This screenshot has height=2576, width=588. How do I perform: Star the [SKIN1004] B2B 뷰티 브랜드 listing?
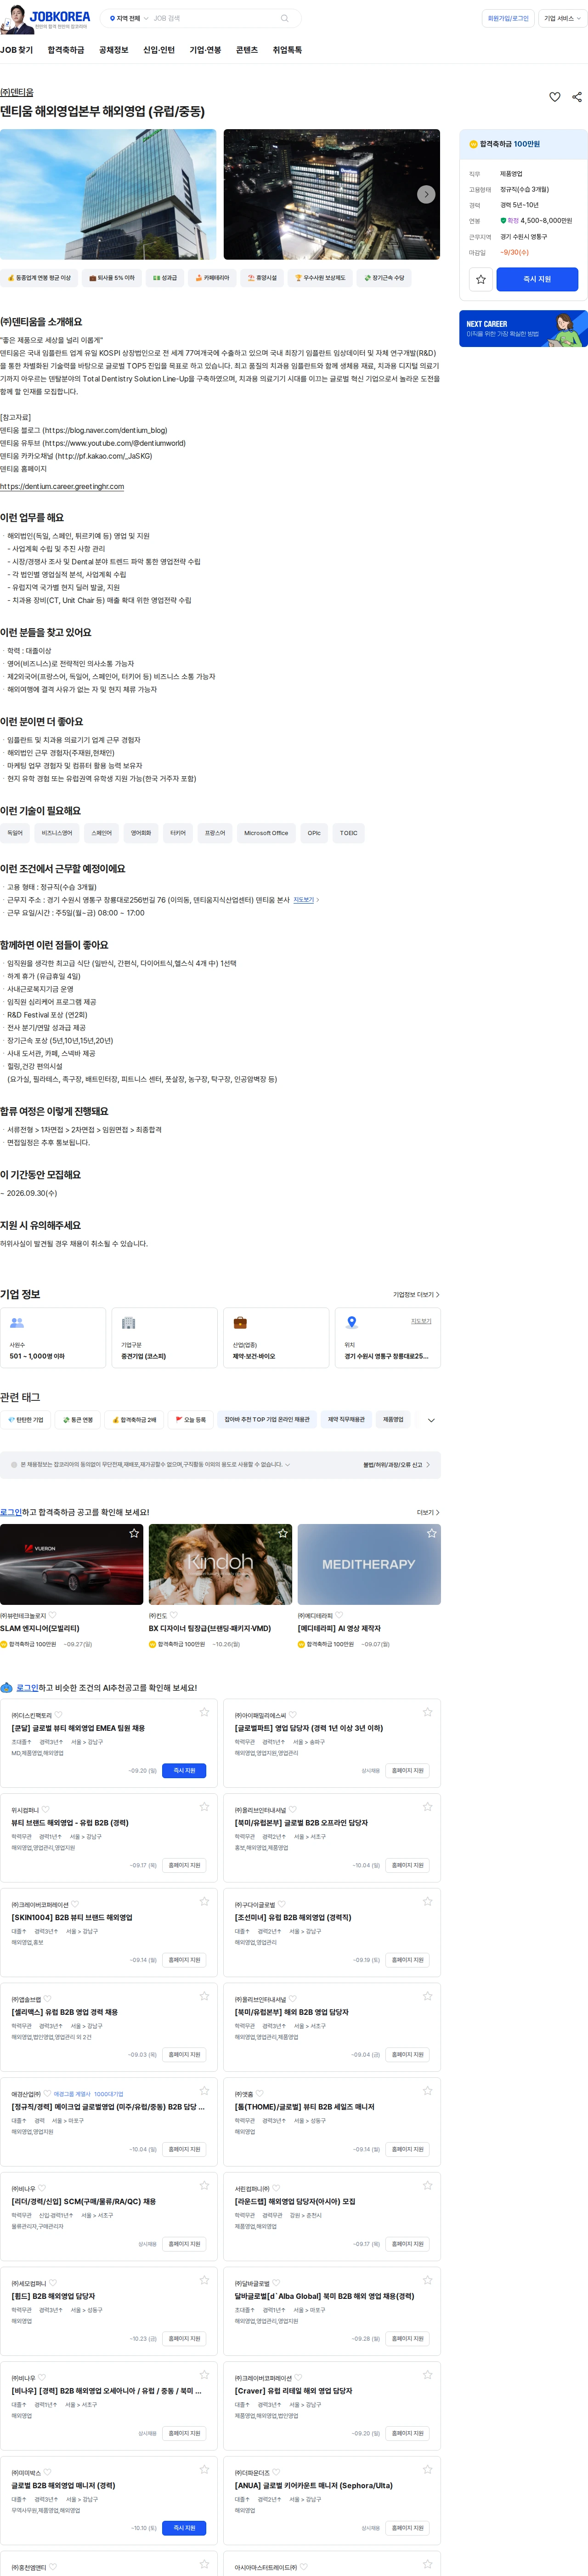click(x=204, y=1901)
